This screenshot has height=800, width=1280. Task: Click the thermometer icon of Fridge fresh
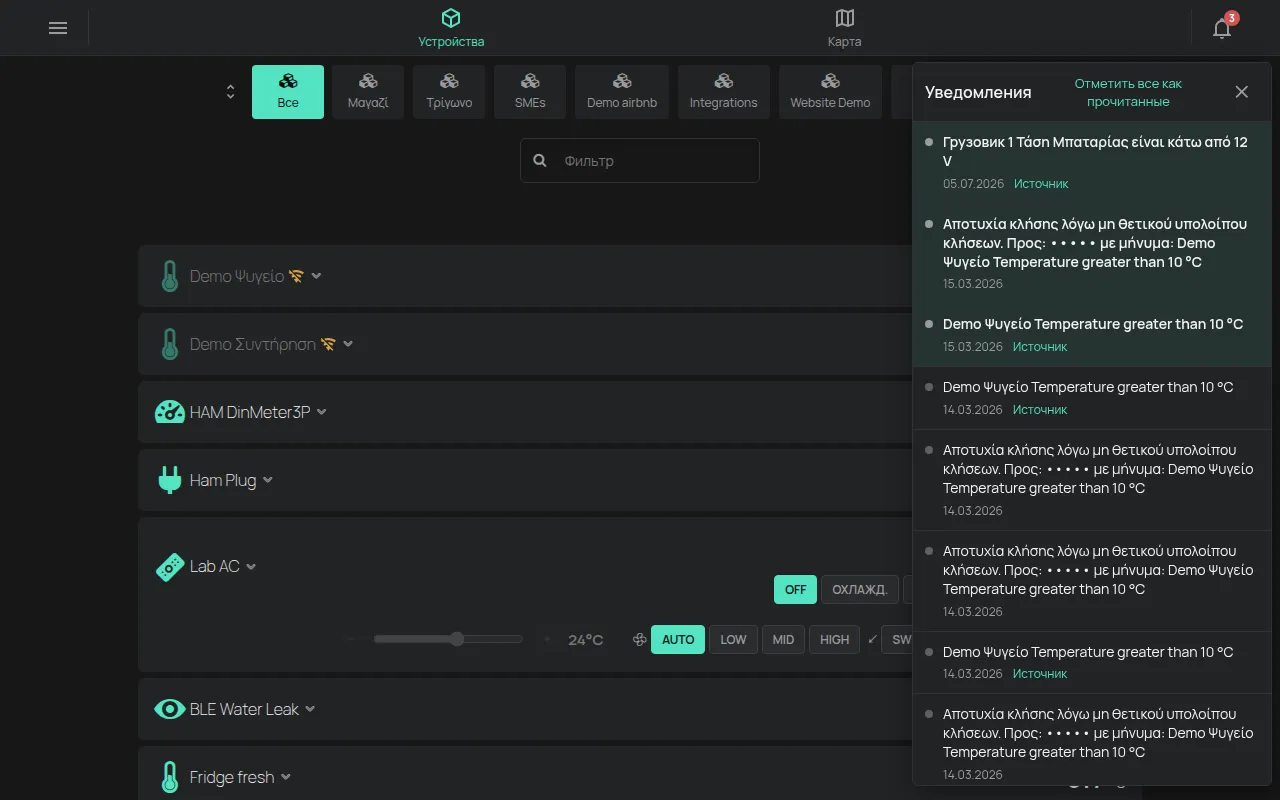tap(170, 777)
